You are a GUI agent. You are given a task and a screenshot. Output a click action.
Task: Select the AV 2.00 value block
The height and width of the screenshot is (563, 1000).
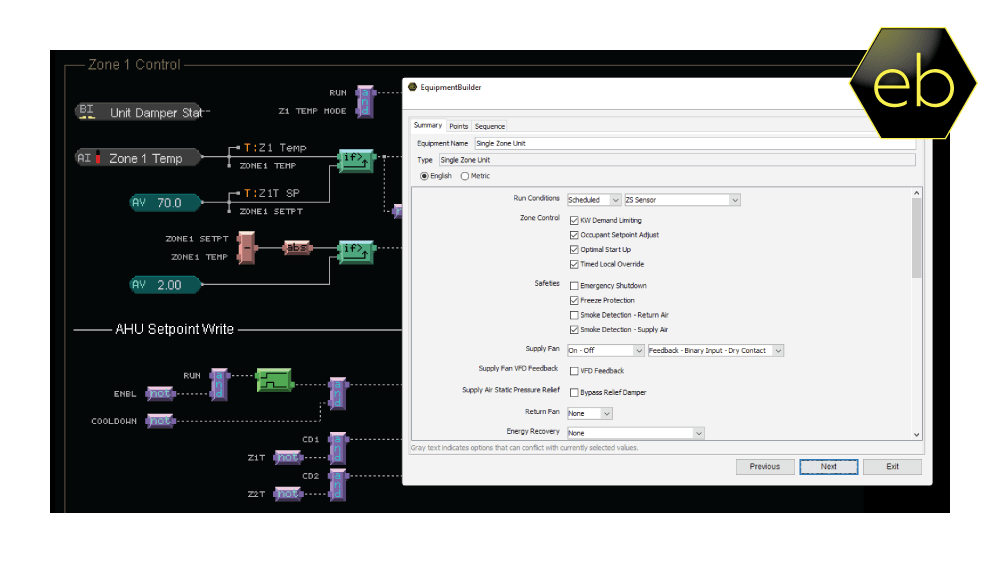[x=165, y=284]
